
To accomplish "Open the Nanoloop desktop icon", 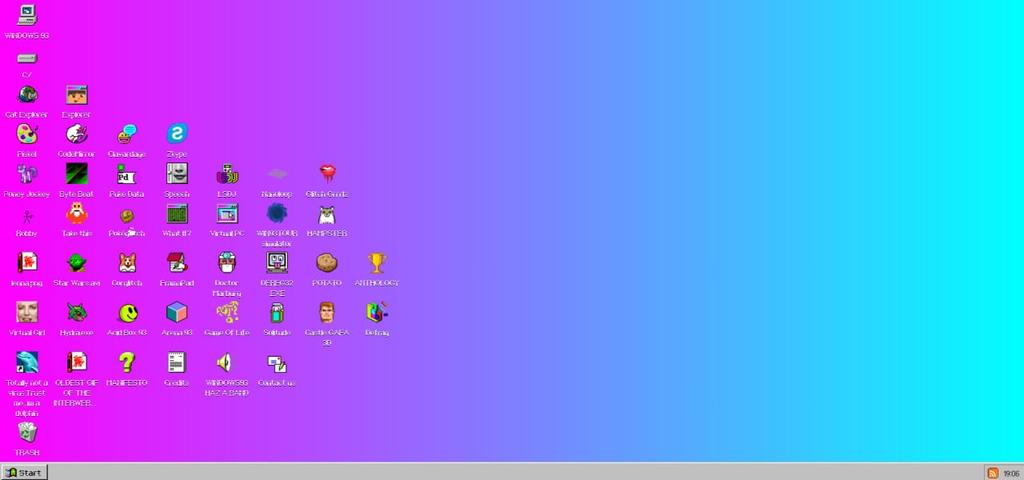I will point(277,174).
